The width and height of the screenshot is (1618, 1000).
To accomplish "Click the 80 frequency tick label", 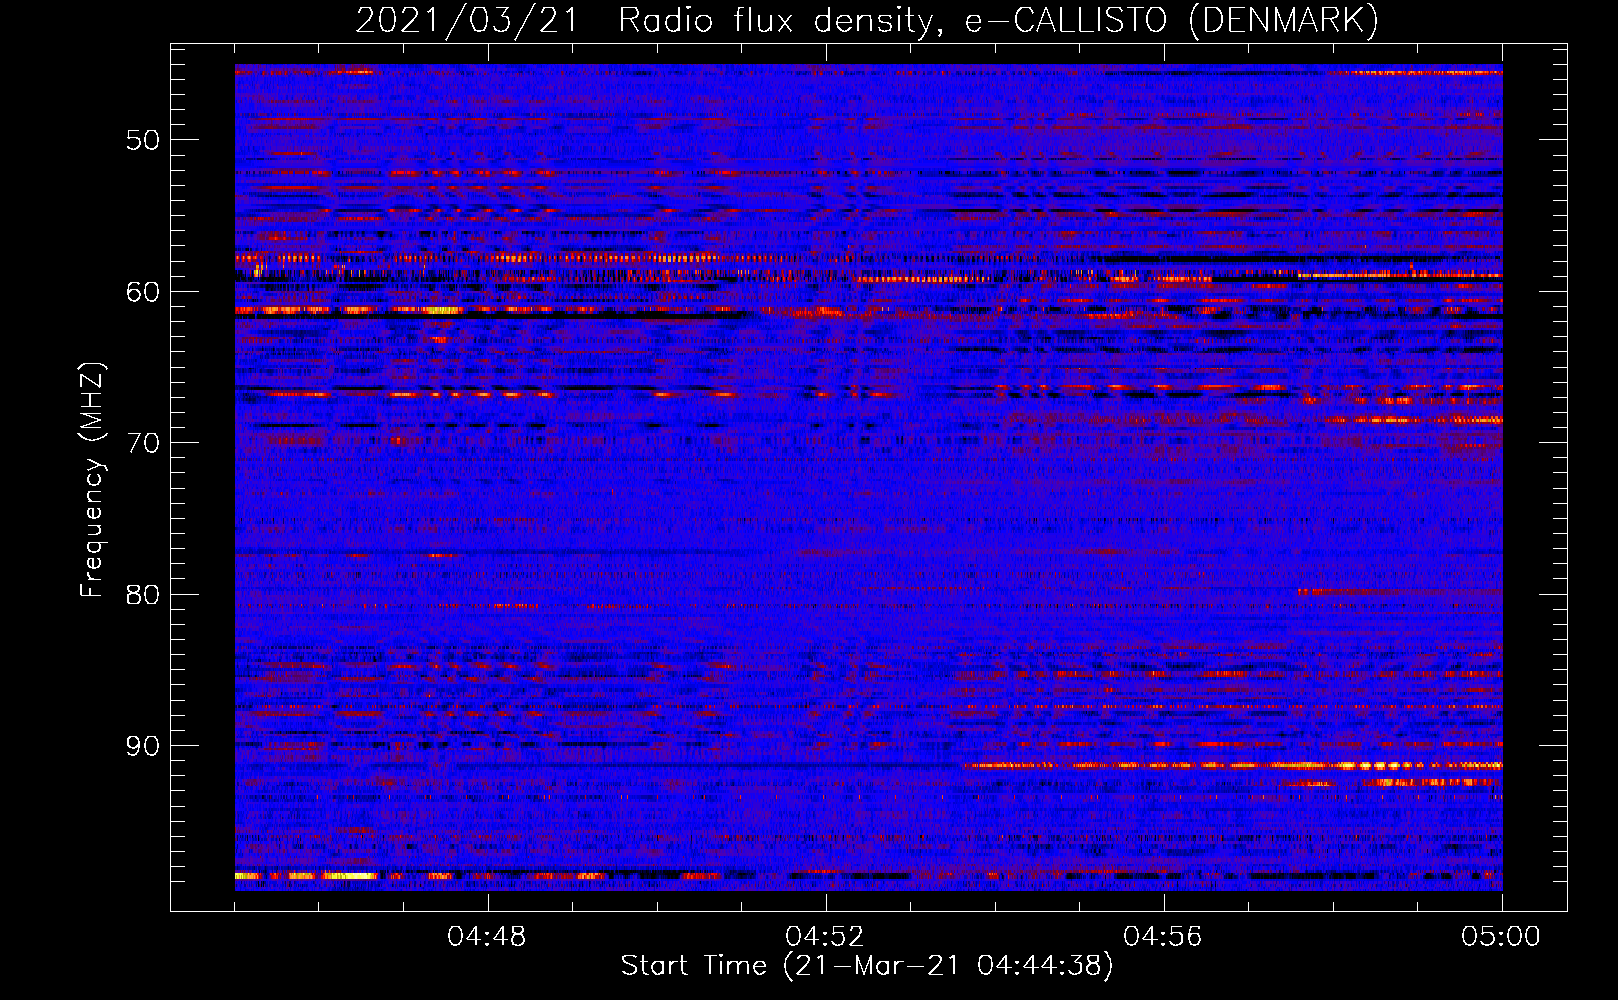I will pyautogui.click(x=143, y=595).
